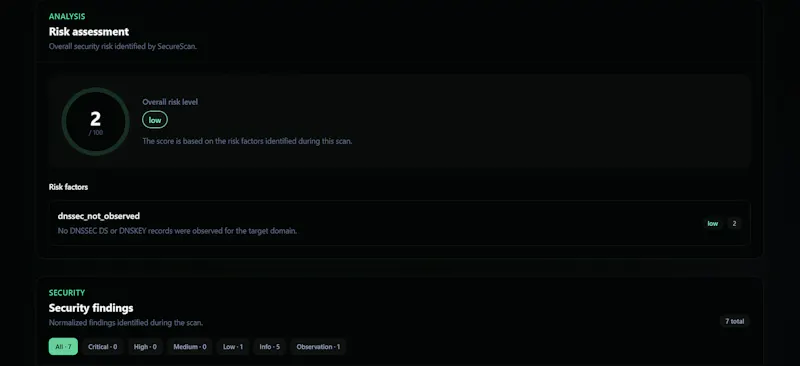Click Normalized findings identified during the scan text
This screenshot has height=366, width=800.
[126, 323]
